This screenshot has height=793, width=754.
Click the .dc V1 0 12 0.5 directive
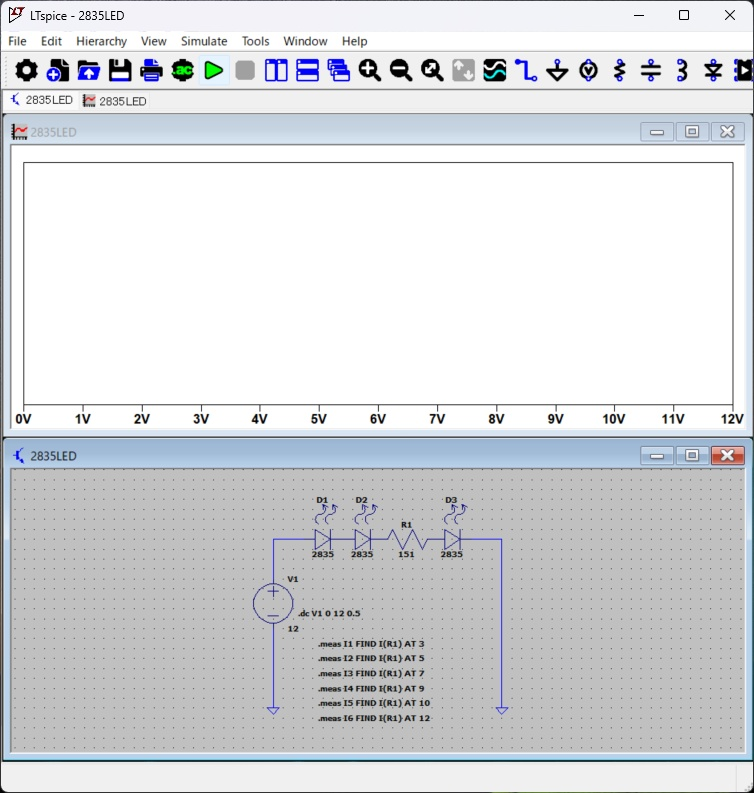pyautogui.click(x=329, y=613)
